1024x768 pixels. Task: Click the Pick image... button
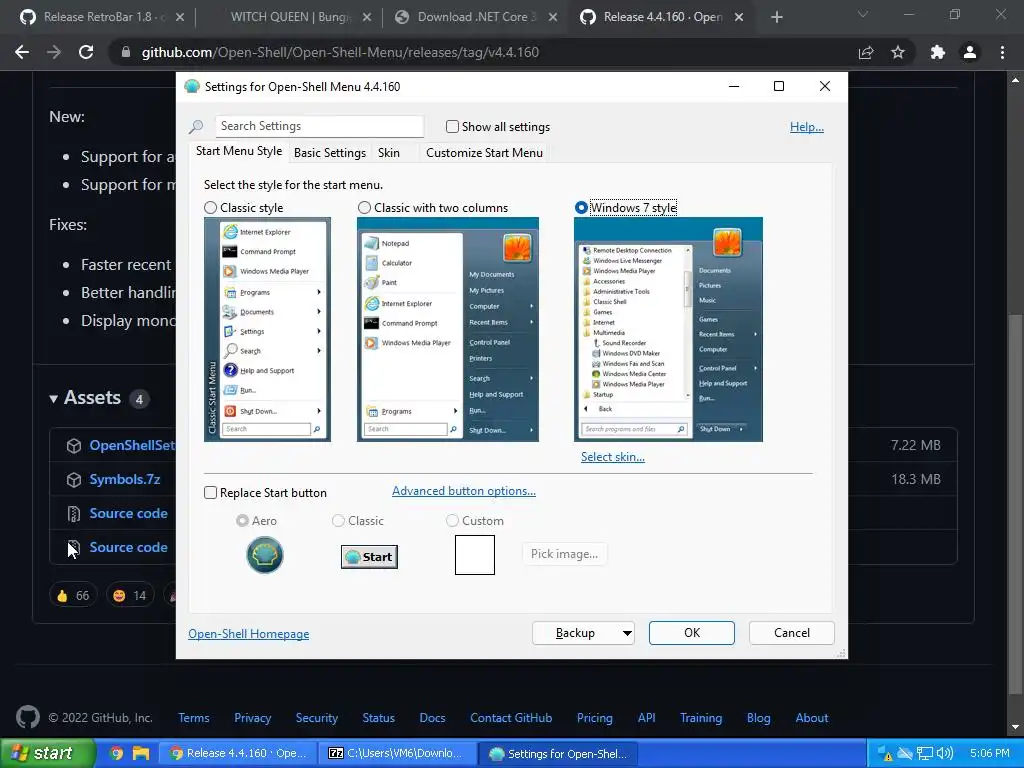564,554
